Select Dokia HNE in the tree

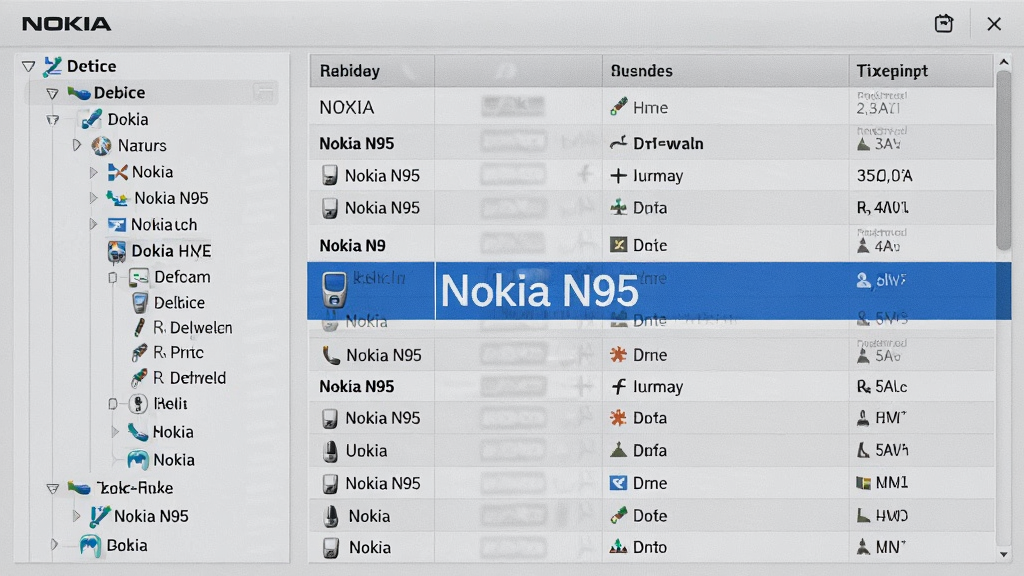171,251
